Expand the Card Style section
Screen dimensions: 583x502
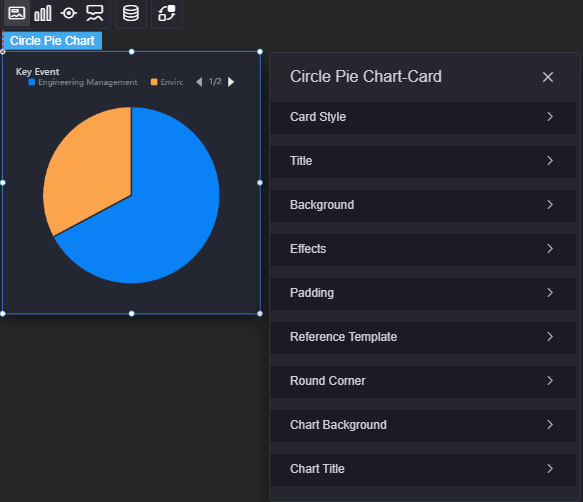coord(423,117)
